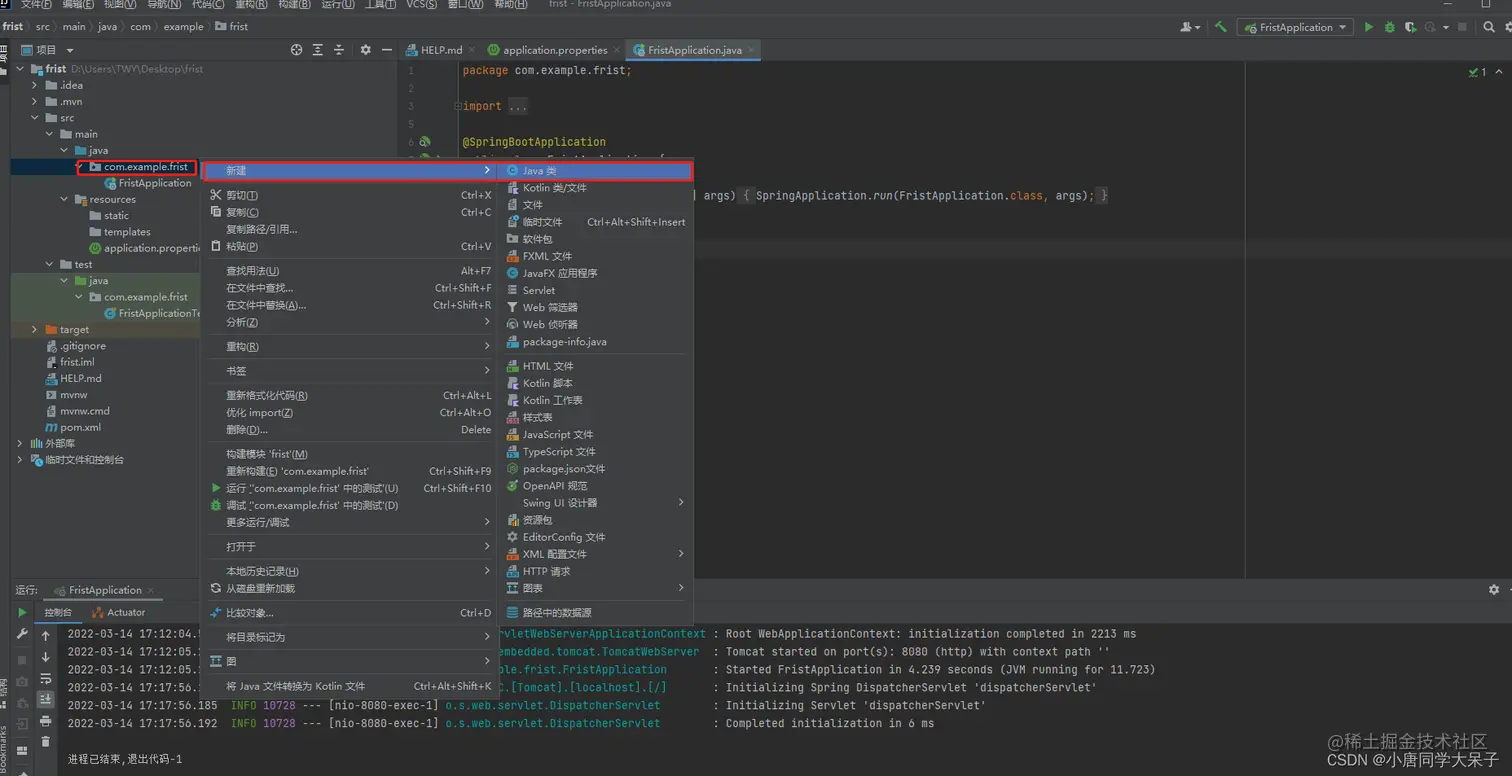Viewport: 1512px width, 776px height.
Task: Expand 临时文件和控制台 node
Action: pyautogui.click(x=21, y=460)
